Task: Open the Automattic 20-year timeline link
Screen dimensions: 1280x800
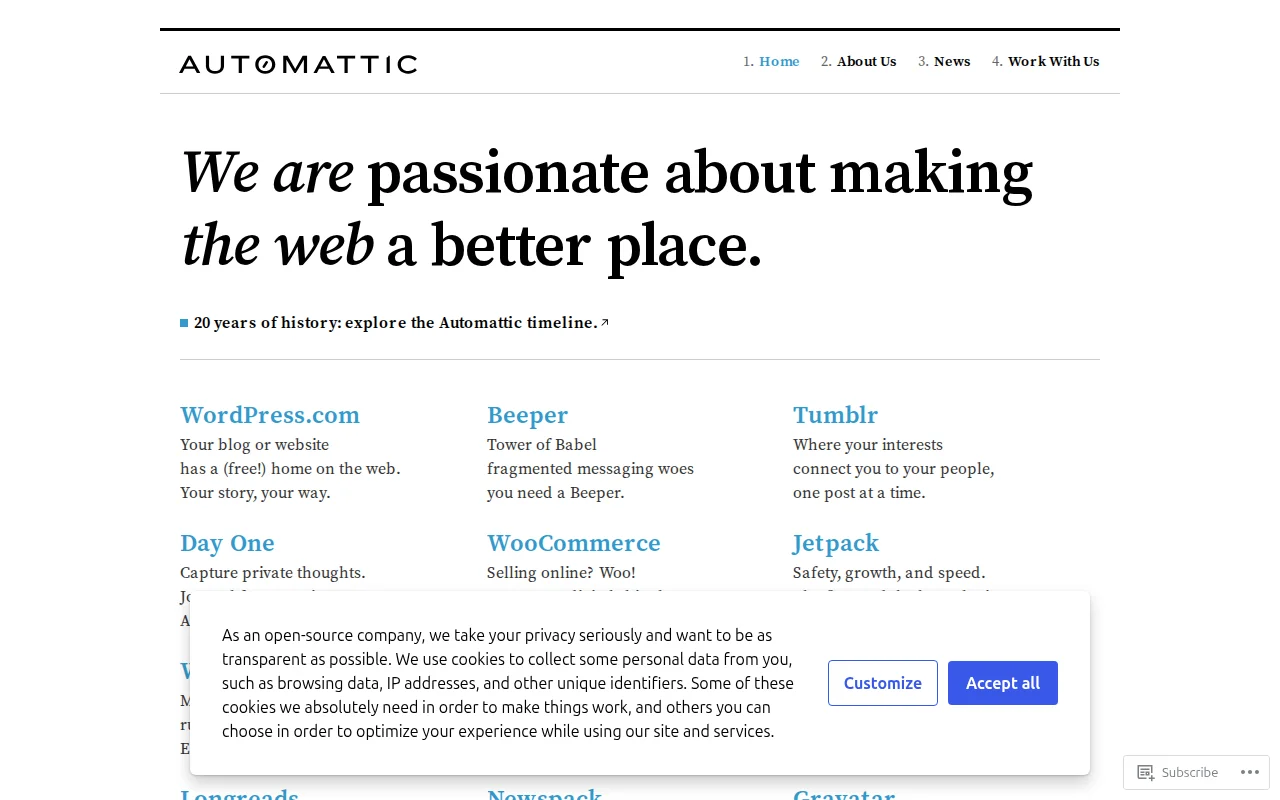Action: point(394,322)
